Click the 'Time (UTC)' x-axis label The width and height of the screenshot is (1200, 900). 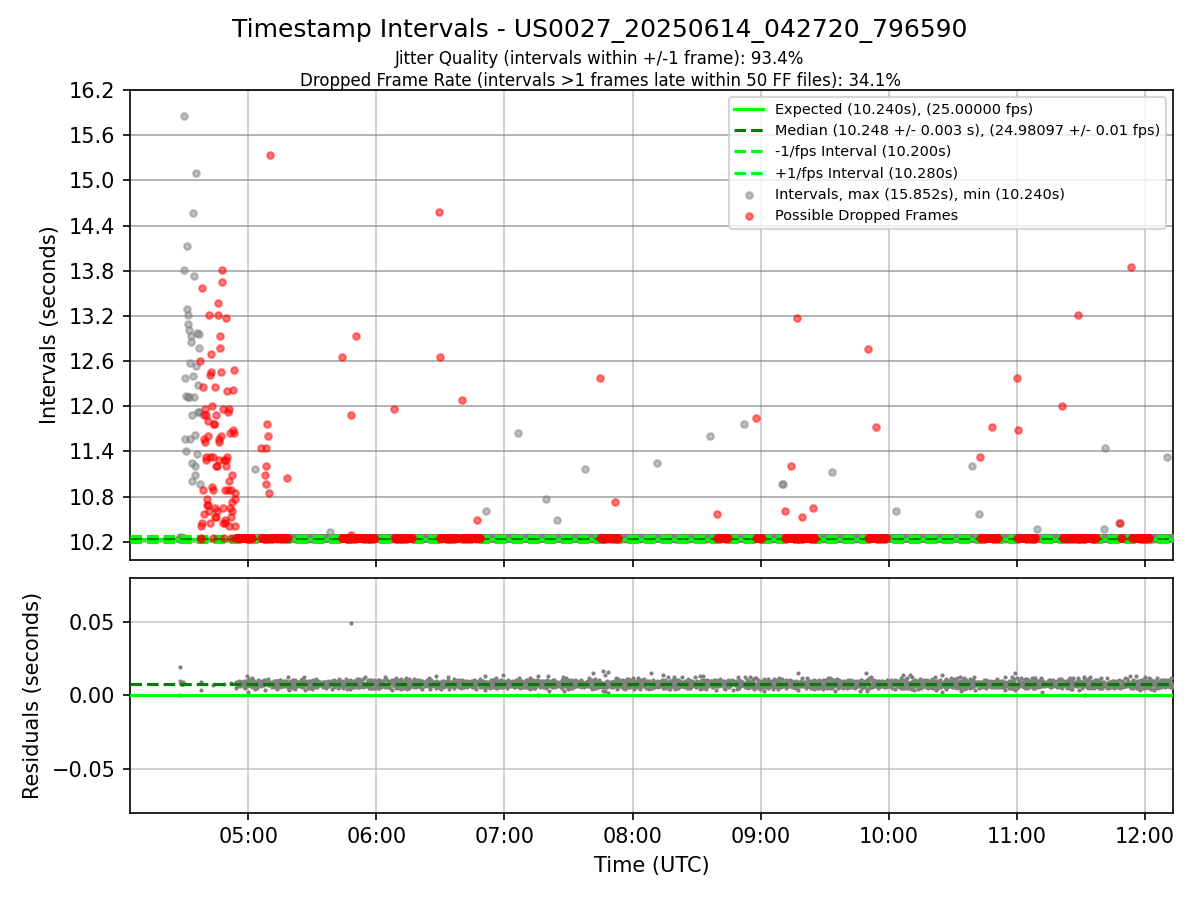point(651,865)
